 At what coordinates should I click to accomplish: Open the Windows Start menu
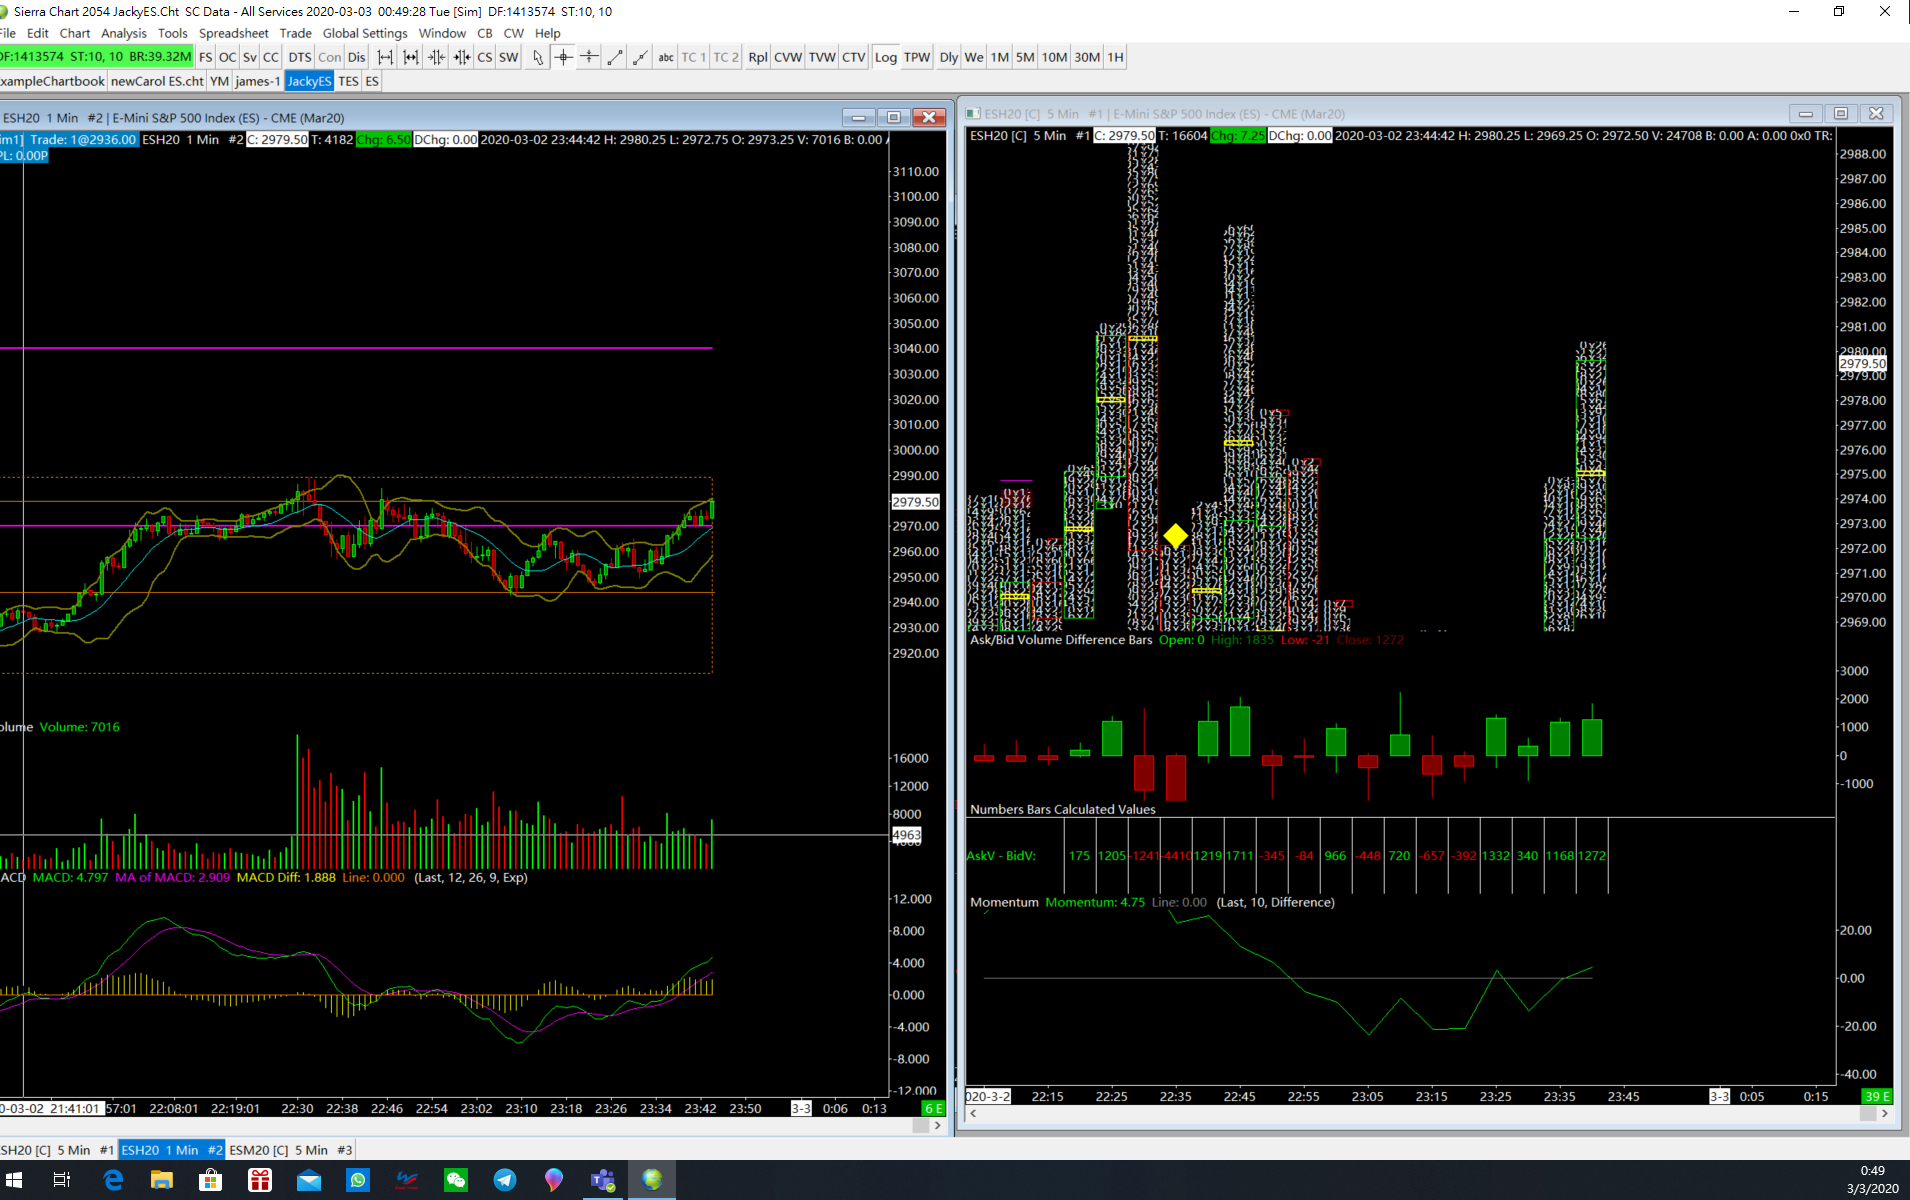(14, 1180)
